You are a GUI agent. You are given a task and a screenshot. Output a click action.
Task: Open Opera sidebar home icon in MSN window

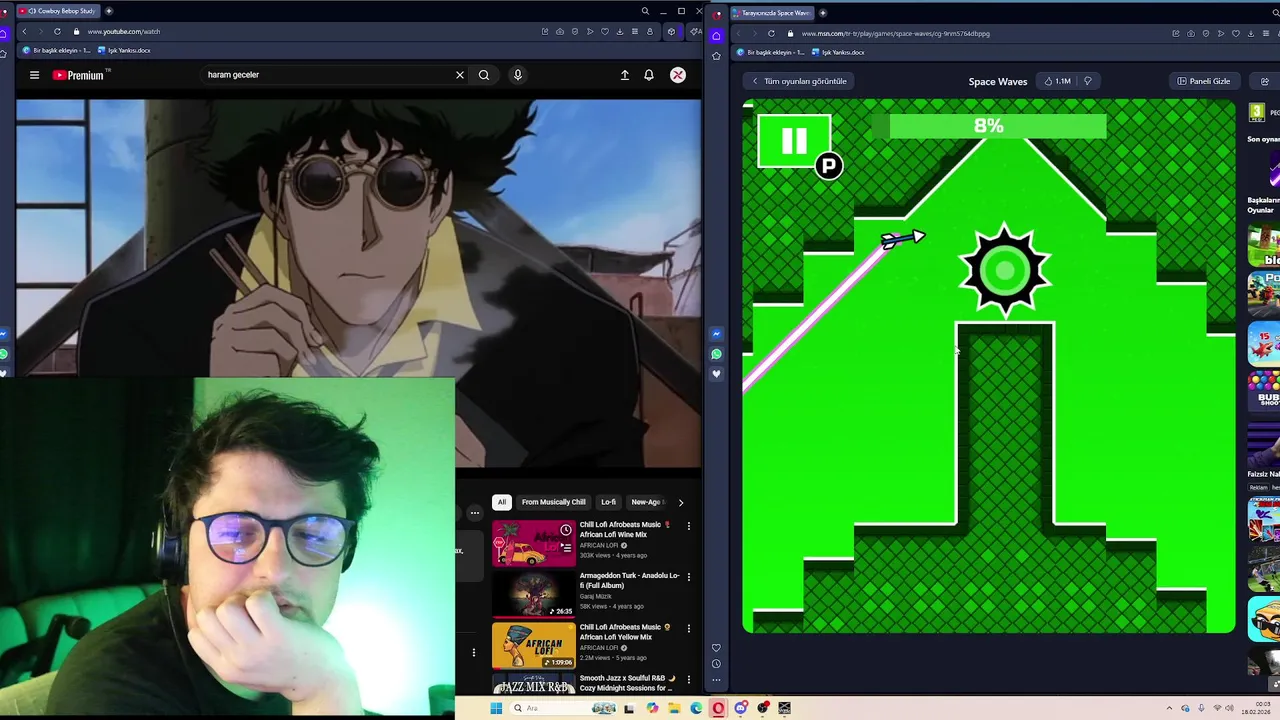click(x=716, y=36)
